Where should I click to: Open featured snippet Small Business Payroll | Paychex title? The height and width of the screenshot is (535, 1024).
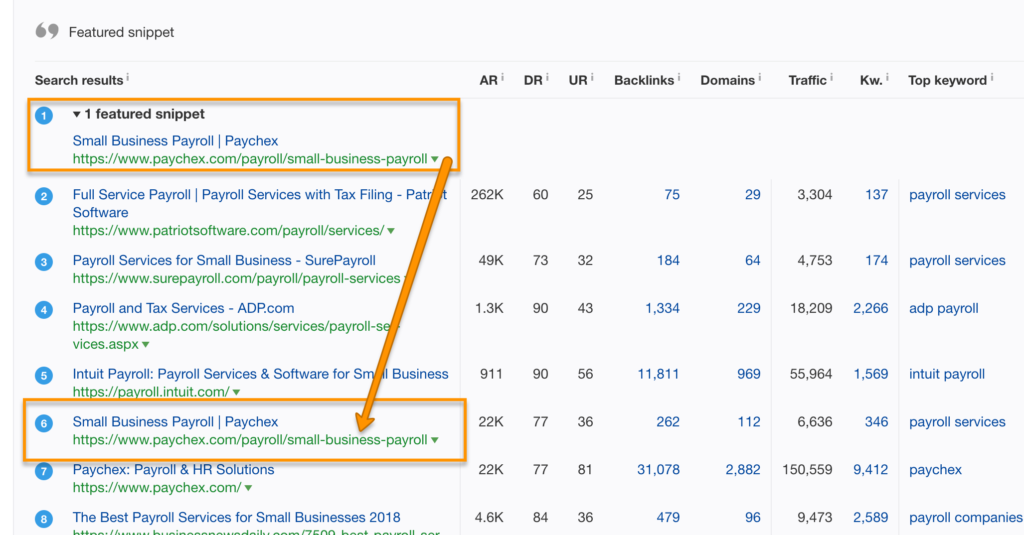[x=175, y=141]
